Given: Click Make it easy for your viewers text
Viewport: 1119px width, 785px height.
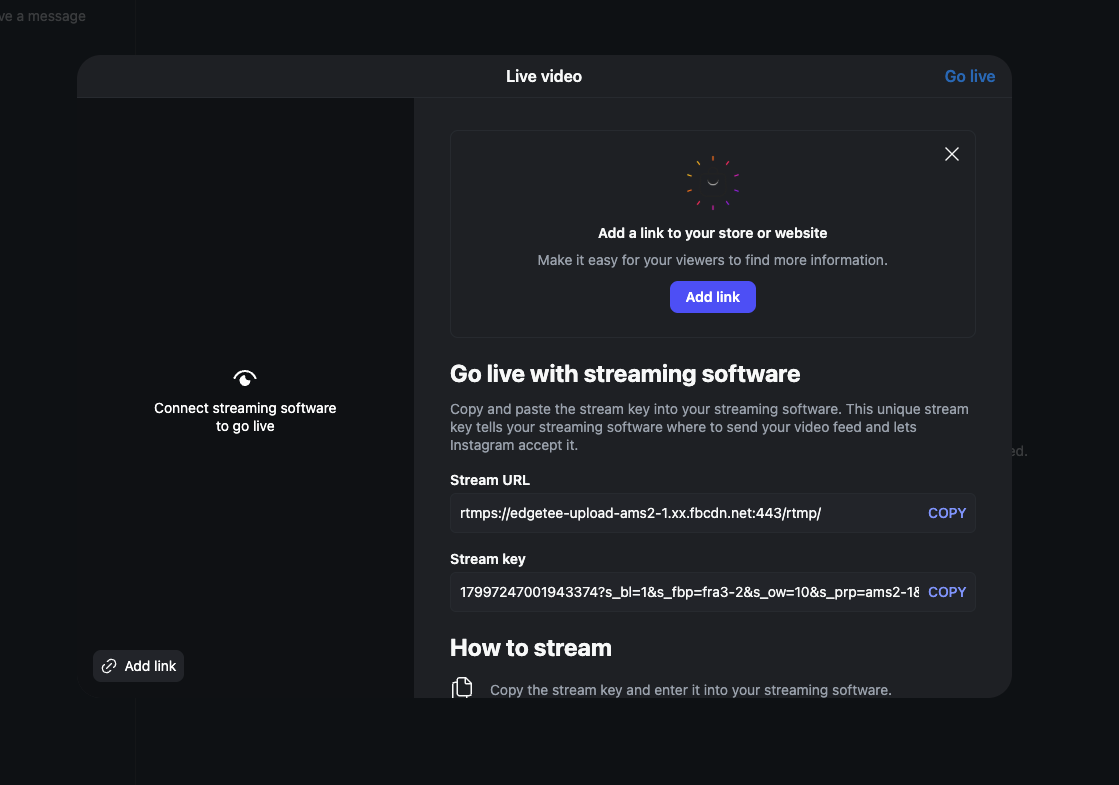Looking at the screenshot, I should [x=712, y=260].
